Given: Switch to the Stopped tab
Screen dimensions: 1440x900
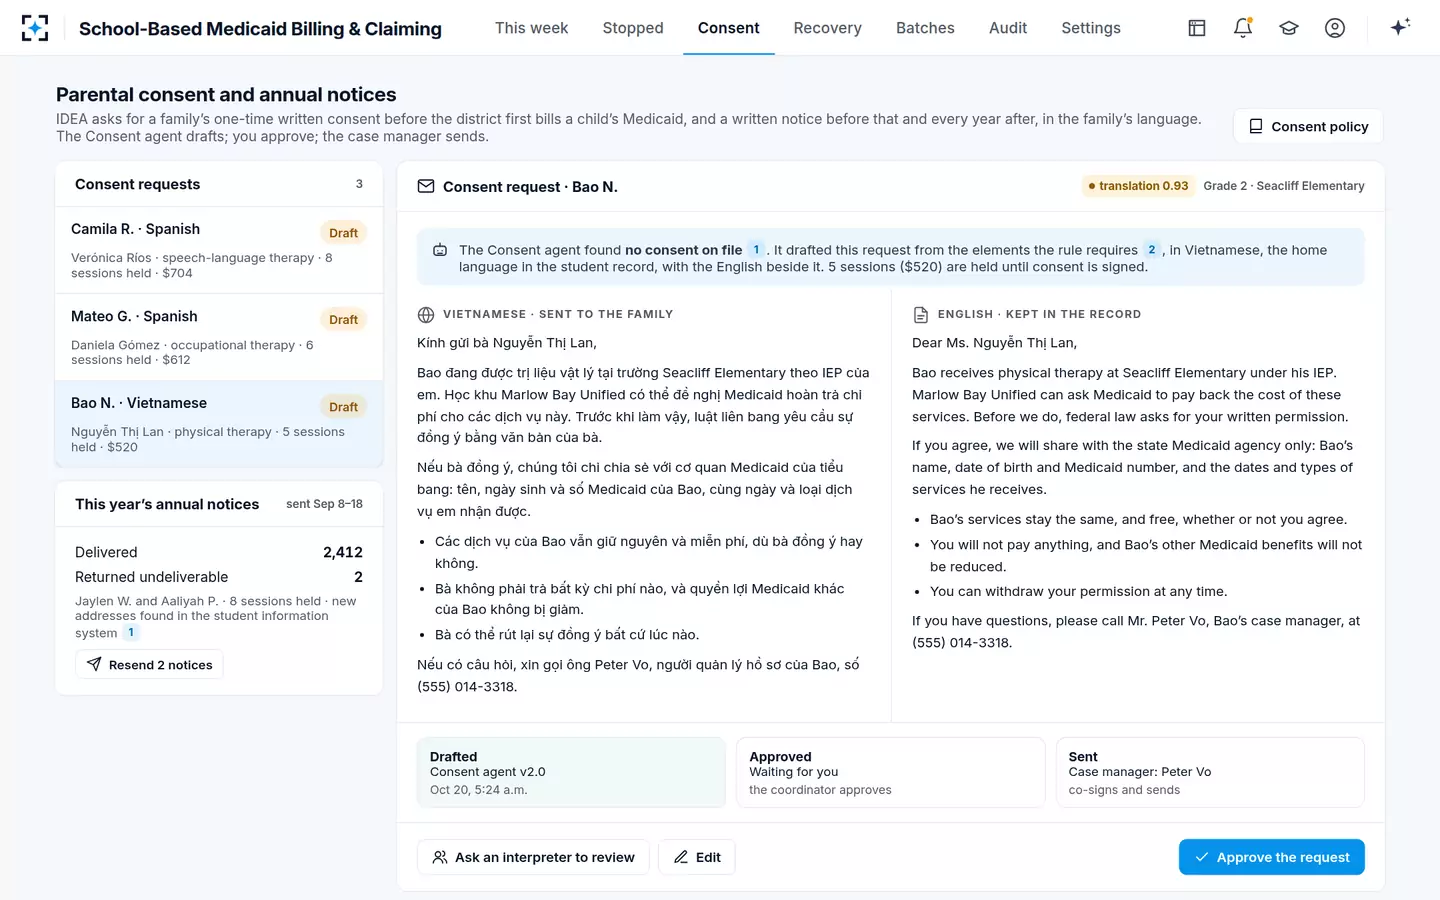Looking at the screenshot, I should [633, 28].
